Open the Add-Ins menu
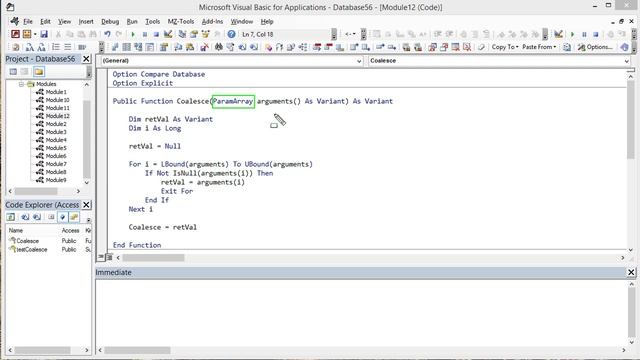The width and height of the screenshot is (640, 360). tap(212, 22)
